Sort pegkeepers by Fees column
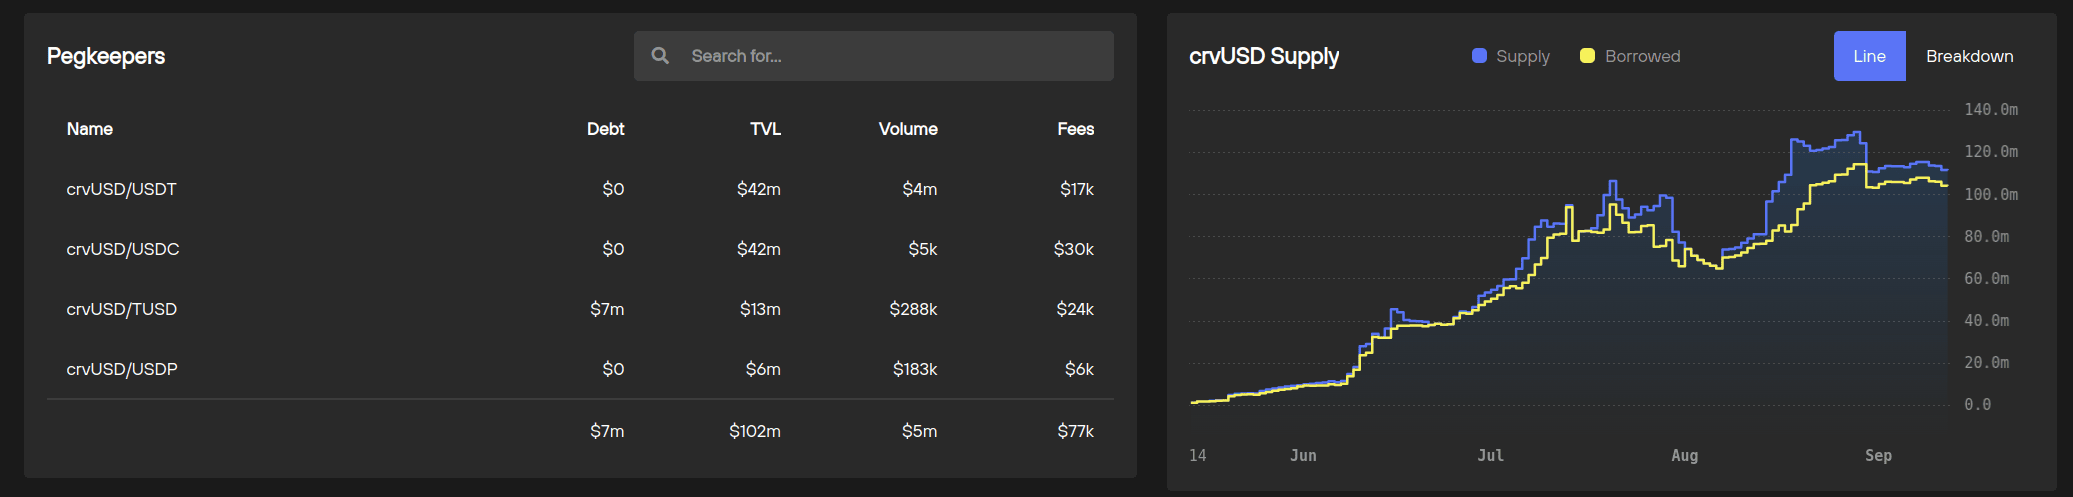The image size is (2073, 497). coord(1075,129)
